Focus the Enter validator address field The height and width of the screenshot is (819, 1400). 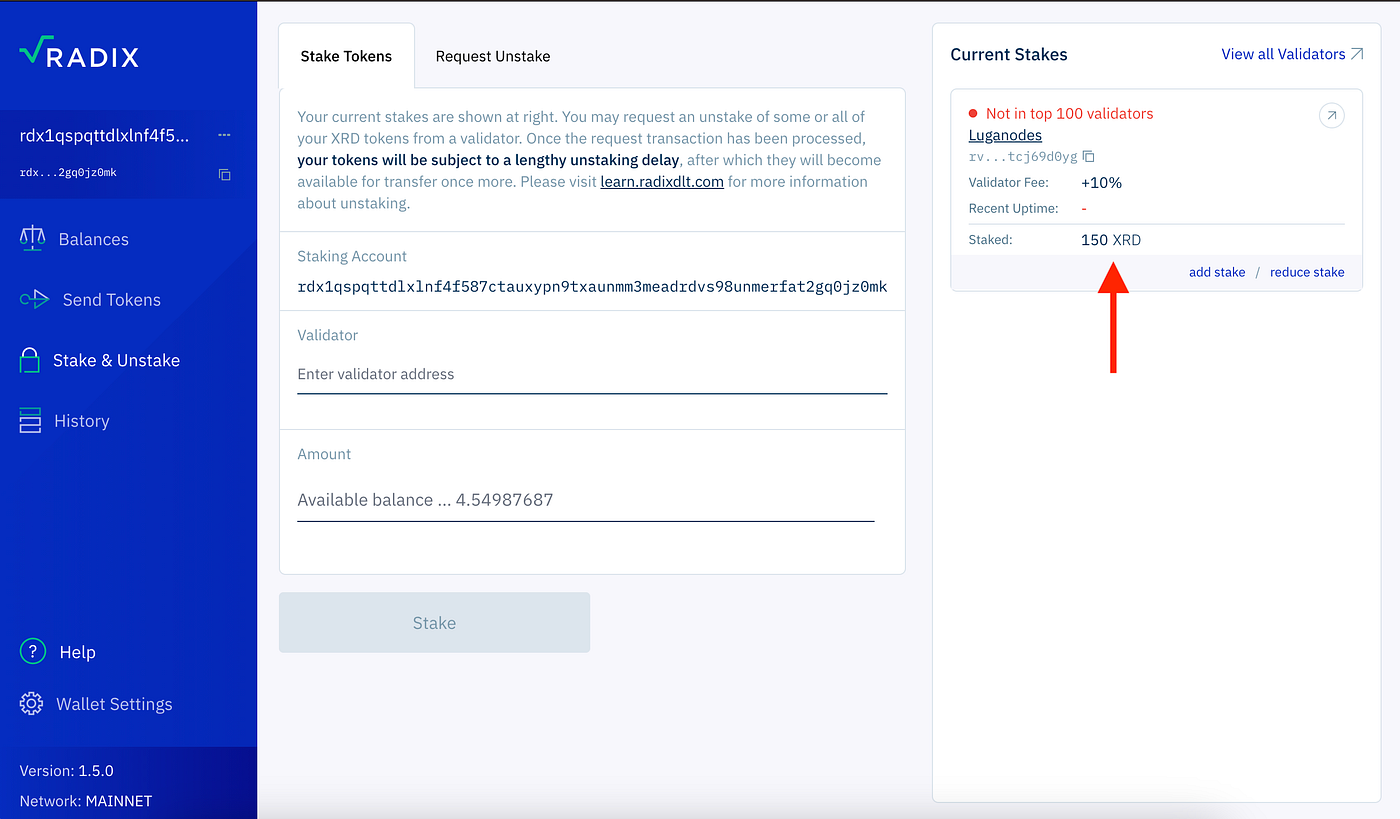coord(592,375)
